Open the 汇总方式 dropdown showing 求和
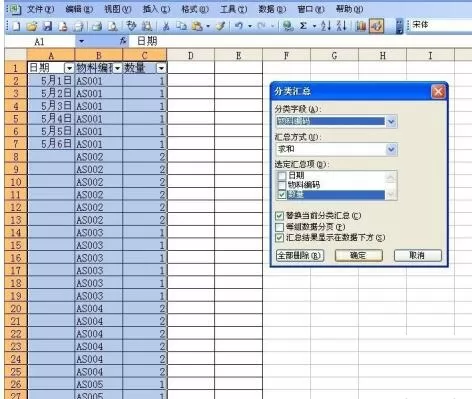472x399 pixels. [391, 149]
